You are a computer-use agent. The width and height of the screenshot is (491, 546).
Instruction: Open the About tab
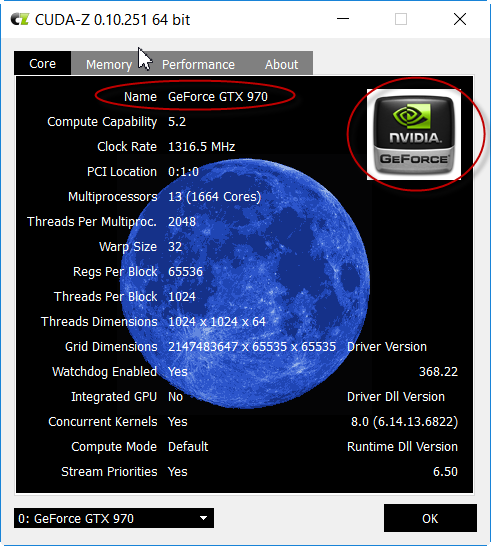[281, 64]
